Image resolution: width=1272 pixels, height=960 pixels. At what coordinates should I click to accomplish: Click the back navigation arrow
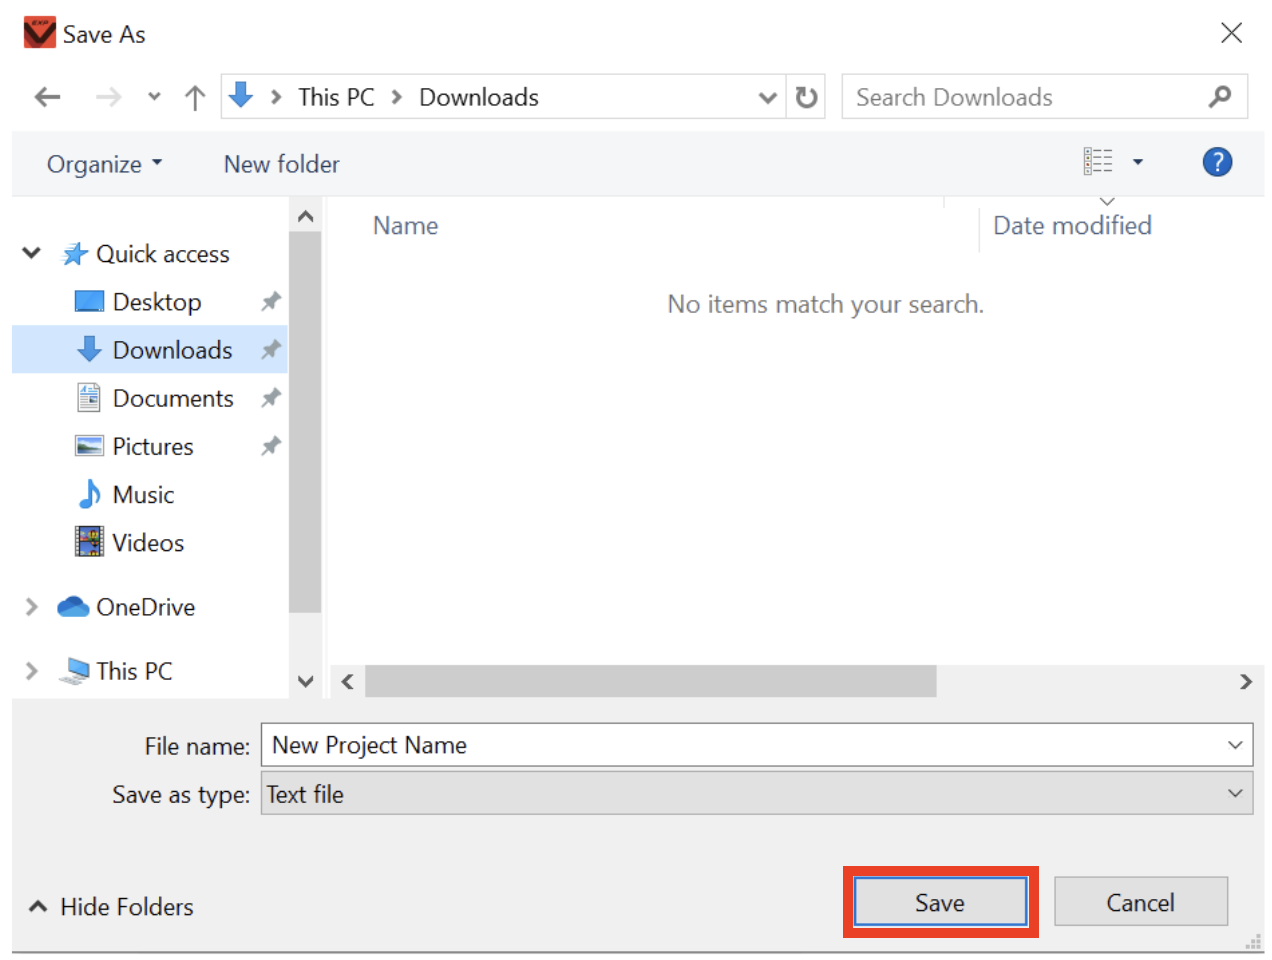[47, 96]
